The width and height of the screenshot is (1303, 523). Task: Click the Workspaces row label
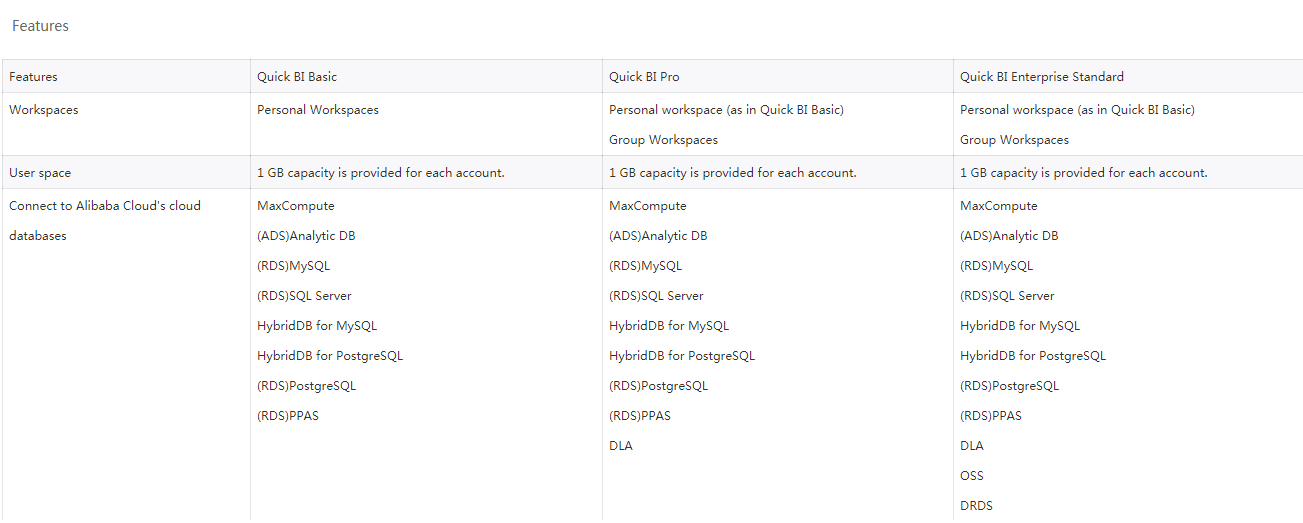(44, 110)
